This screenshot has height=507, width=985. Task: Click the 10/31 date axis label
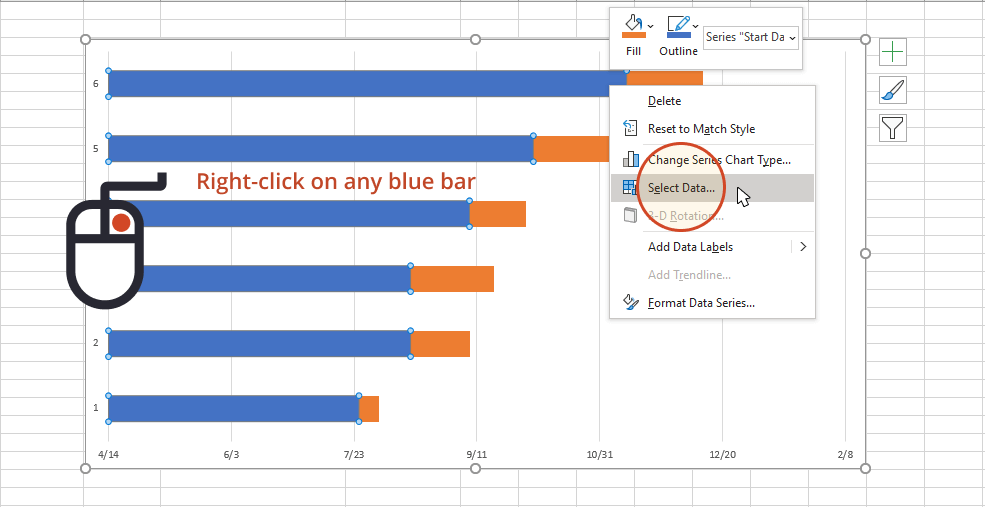point(599,454)
